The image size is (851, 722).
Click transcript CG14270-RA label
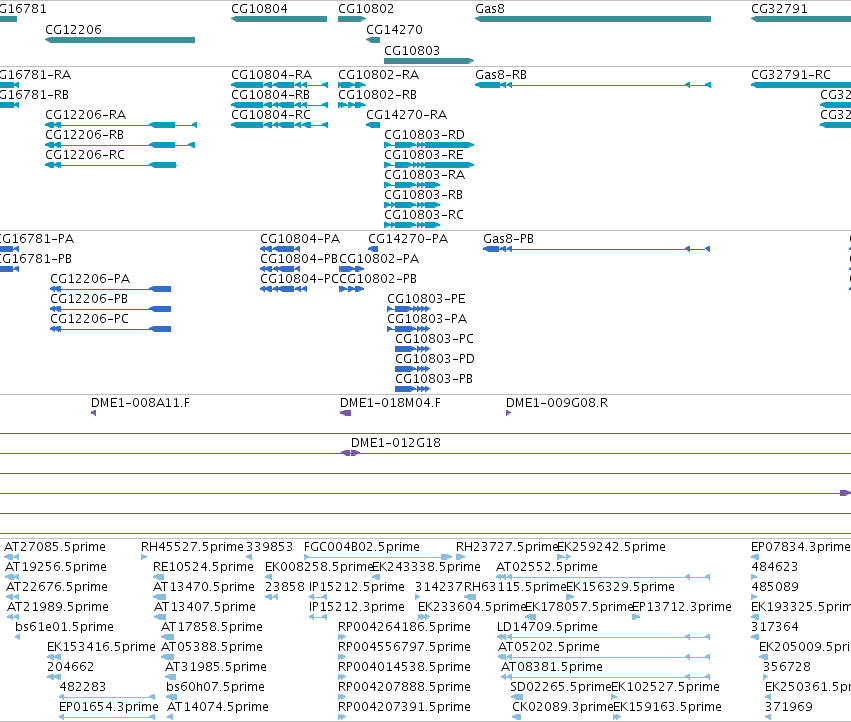pyautogui.click(x=407, y=115)
